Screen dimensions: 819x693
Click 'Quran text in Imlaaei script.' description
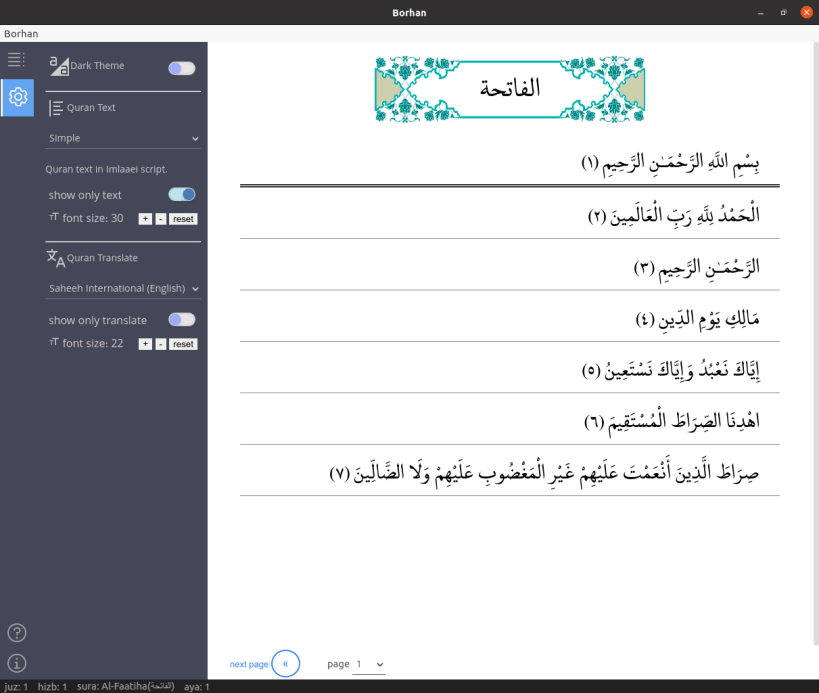(x=106, y=169)
